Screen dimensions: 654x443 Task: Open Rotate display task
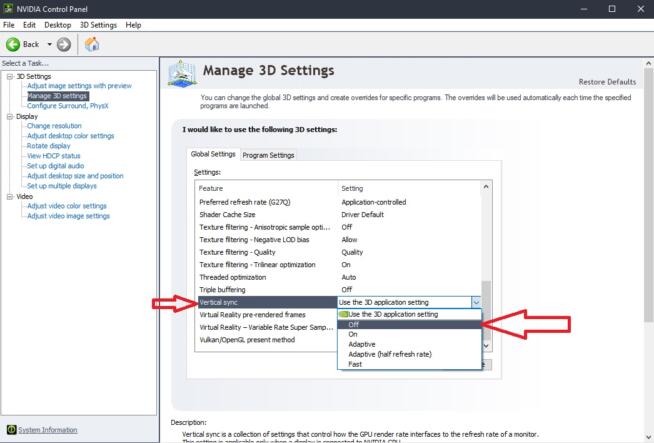tap(48, 146)
